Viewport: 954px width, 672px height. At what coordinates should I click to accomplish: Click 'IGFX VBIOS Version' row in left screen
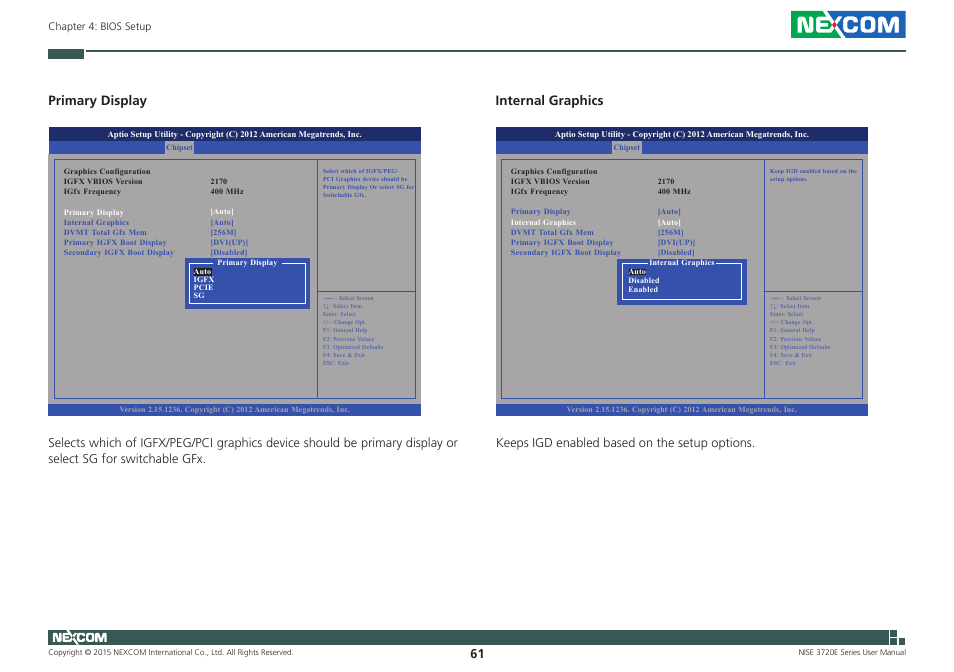click(x=145, y=181)
